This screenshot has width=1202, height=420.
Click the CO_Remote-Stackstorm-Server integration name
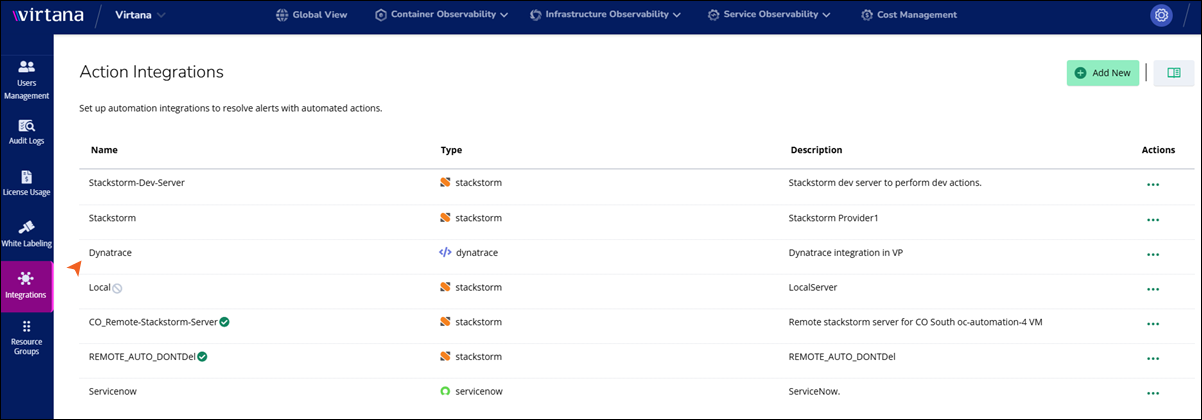coord(152,322)
